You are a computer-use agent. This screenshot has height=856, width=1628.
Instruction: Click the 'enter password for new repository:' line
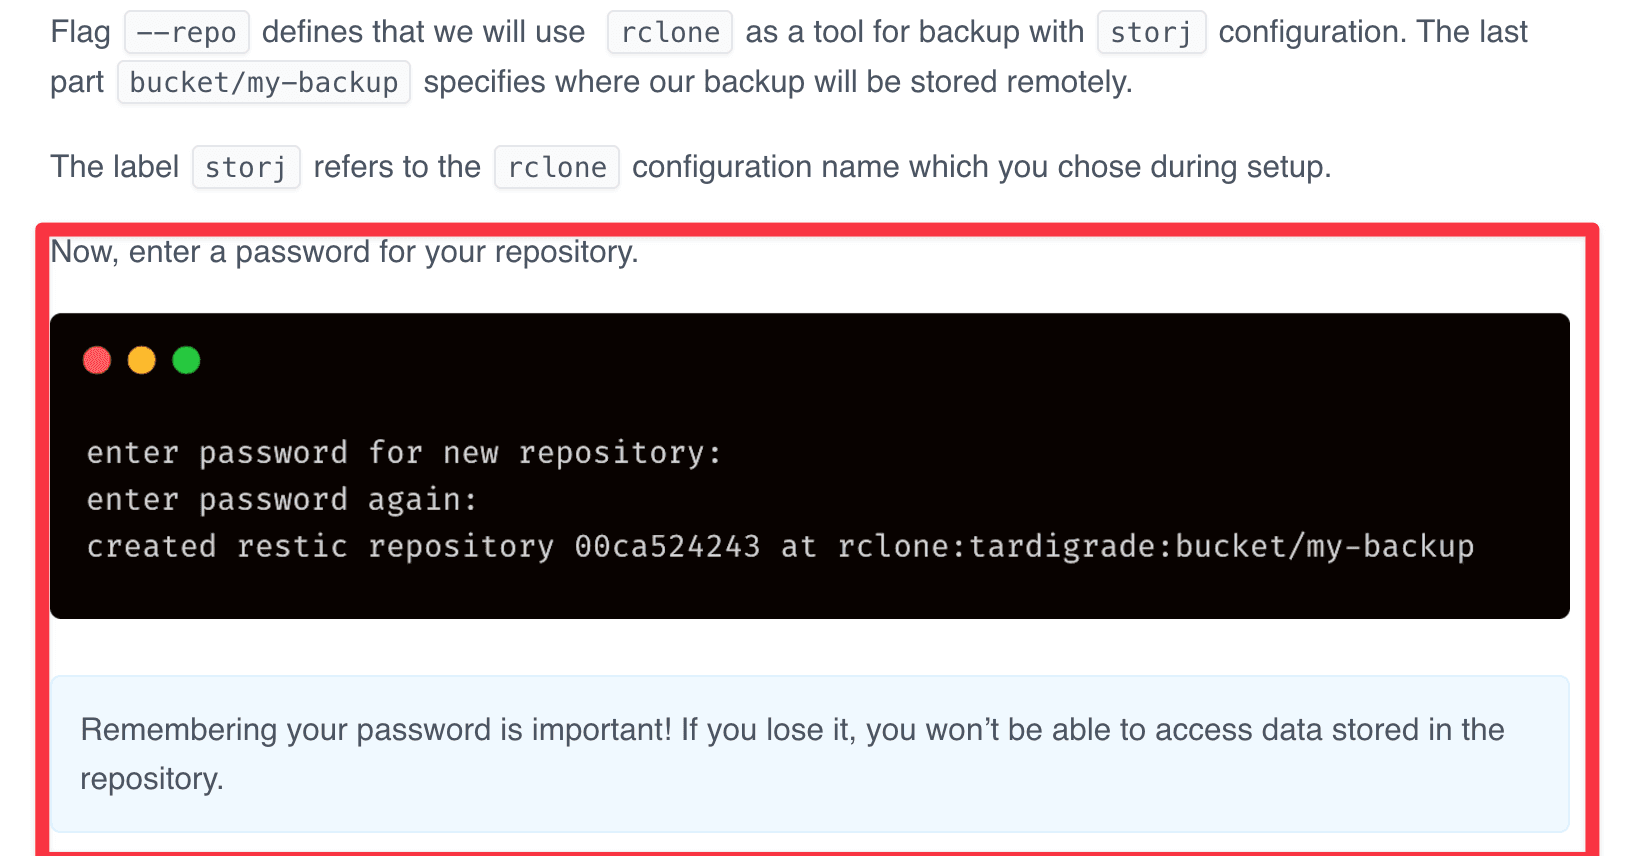pyautogui.click(x=404, y=453)
